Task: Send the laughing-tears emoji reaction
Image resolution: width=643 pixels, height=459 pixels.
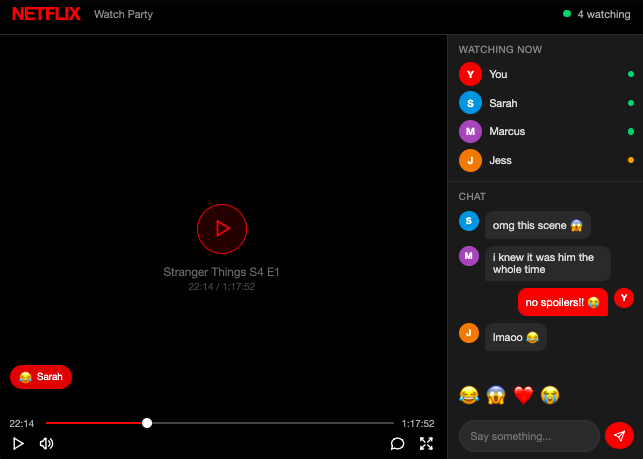Action: point(469,395)
